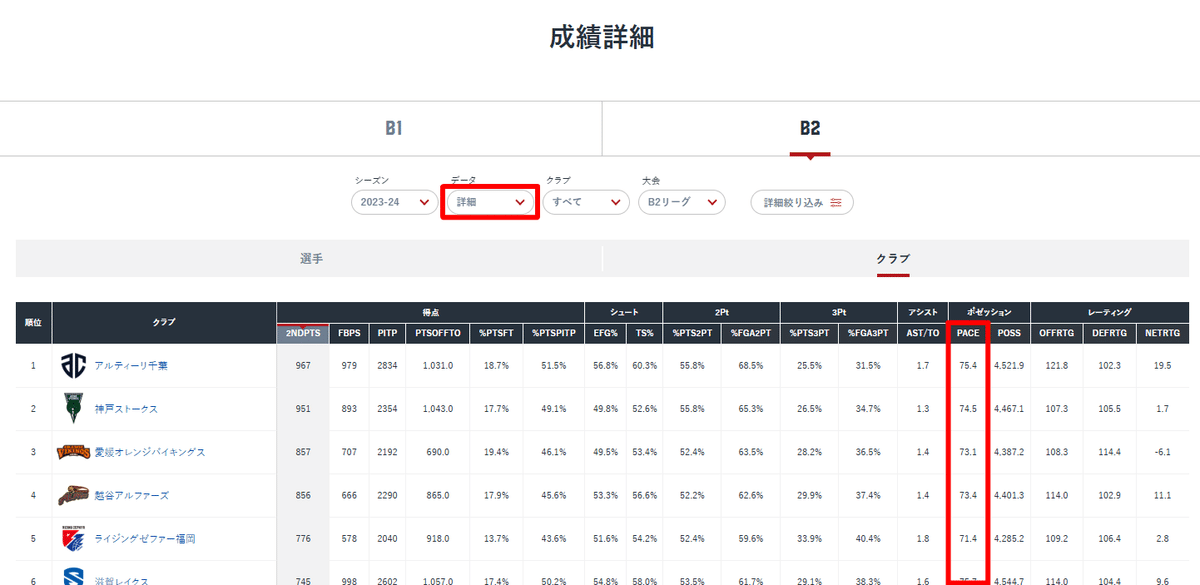This screenshot has width=1200, height=585.
Task: Click the Kobe Storks team logo
Action: (x=70, y=409)
